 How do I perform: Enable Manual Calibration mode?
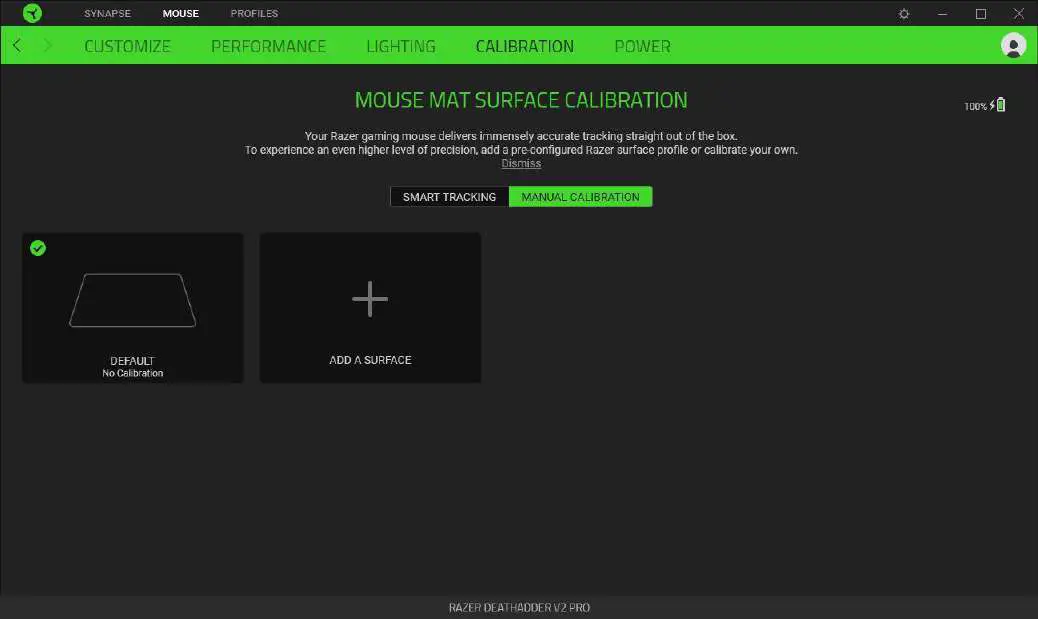click(581, 196)
